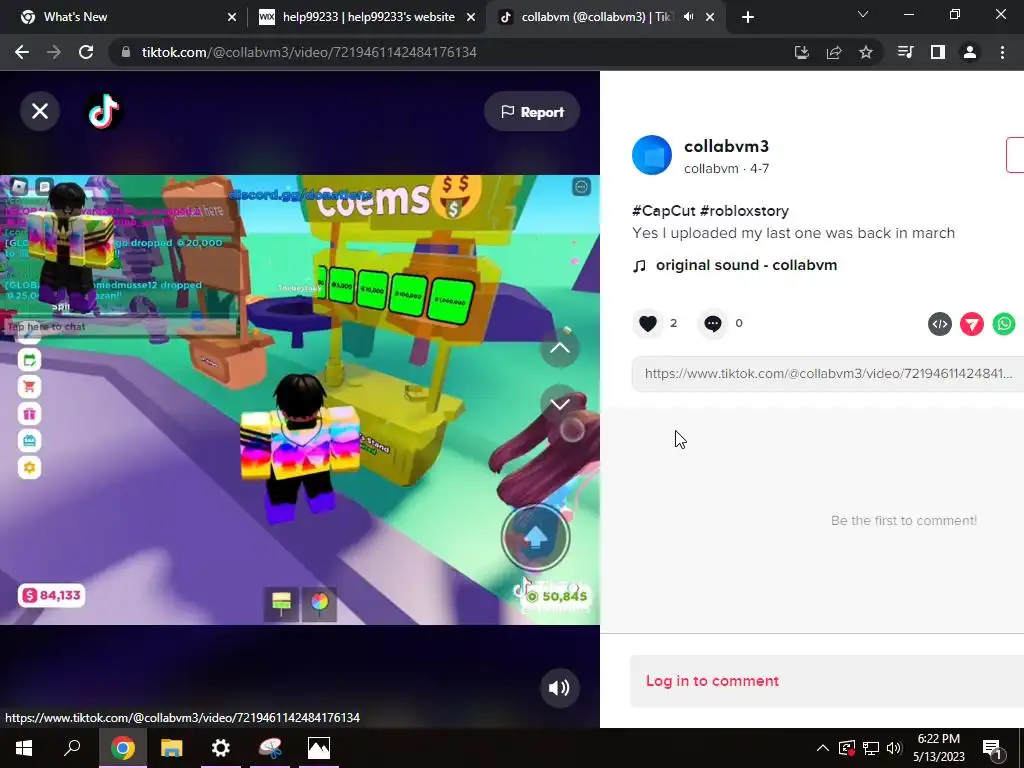Open the network icon in tray
1024x768 pixels.
click(x=871, y=748)
